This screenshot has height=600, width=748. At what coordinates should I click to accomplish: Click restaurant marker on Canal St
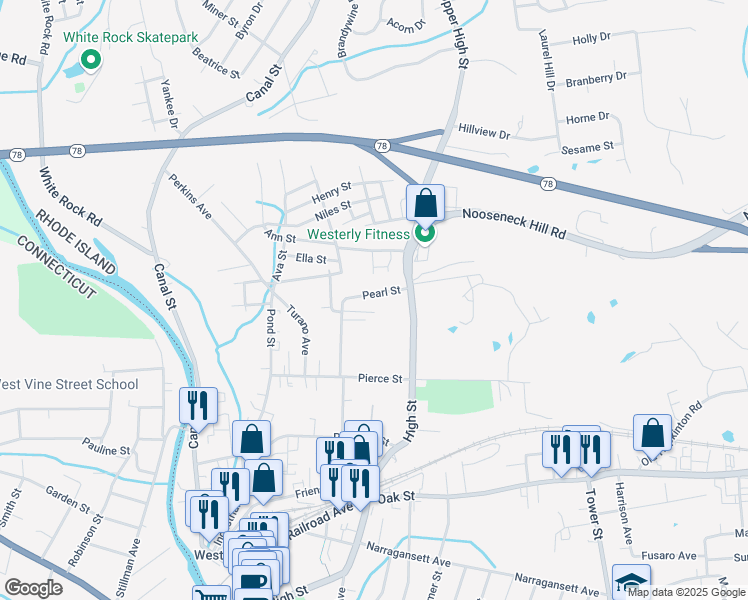click(198, 408)
